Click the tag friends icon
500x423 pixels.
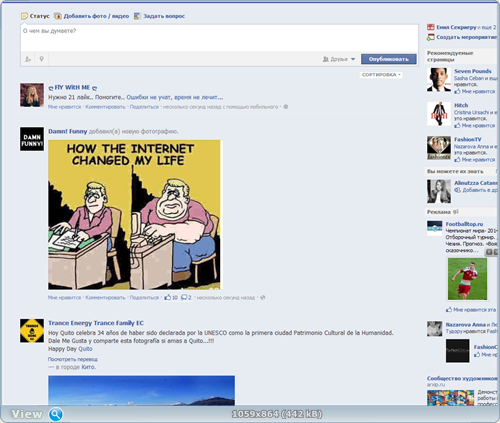pyautogui.click(x=28, y=59)
